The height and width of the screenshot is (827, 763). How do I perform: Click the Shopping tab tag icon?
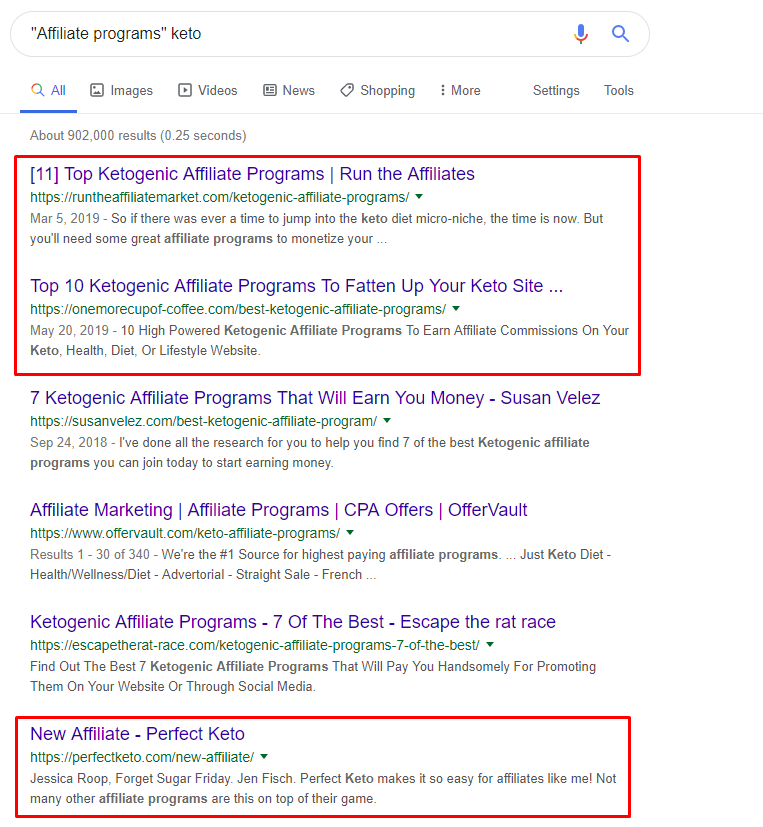tap(347, 90)
